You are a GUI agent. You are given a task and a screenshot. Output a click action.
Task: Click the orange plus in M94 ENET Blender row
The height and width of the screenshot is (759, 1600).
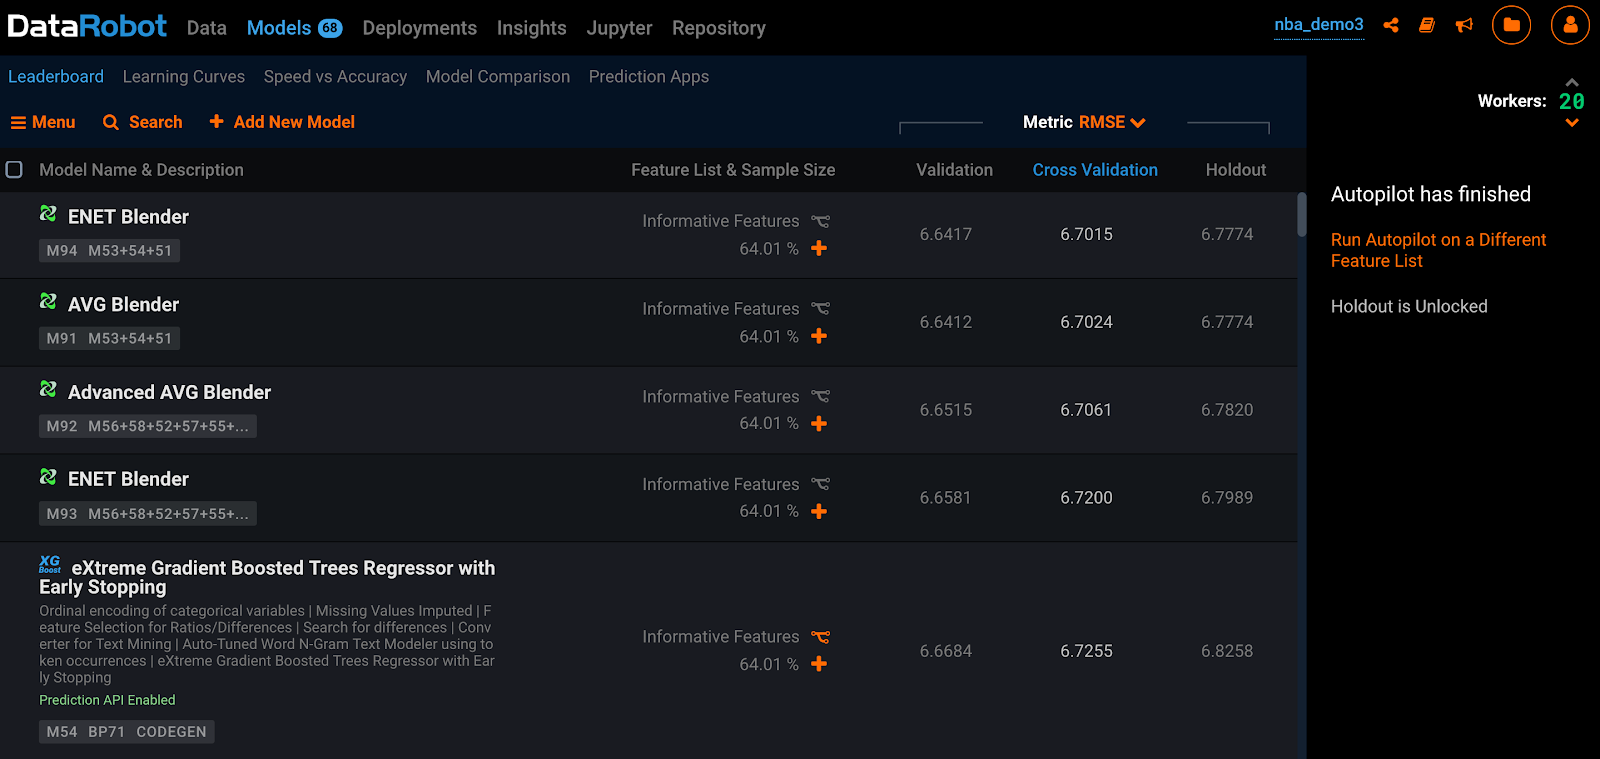pos(819,248)
